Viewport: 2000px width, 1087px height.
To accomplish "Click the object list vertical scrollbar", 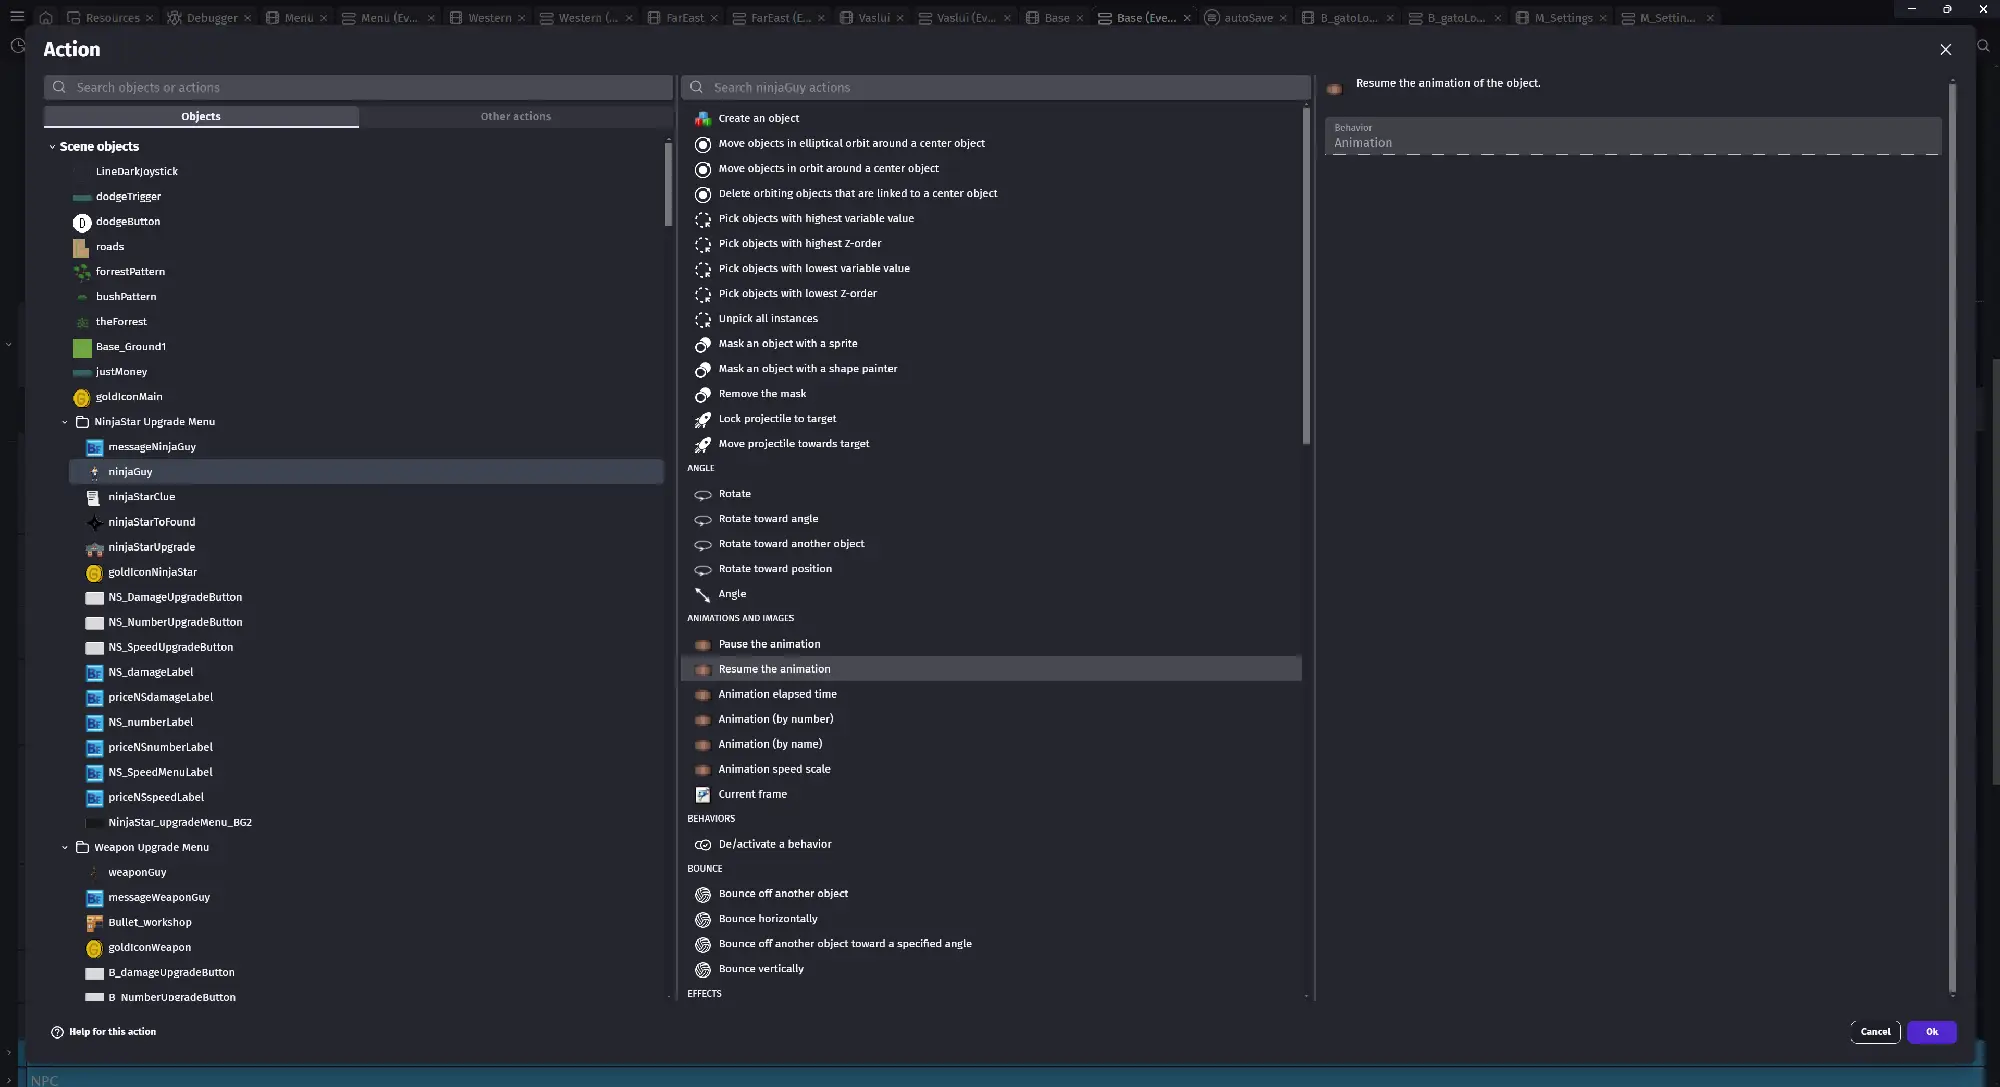I will click(668, 185).
